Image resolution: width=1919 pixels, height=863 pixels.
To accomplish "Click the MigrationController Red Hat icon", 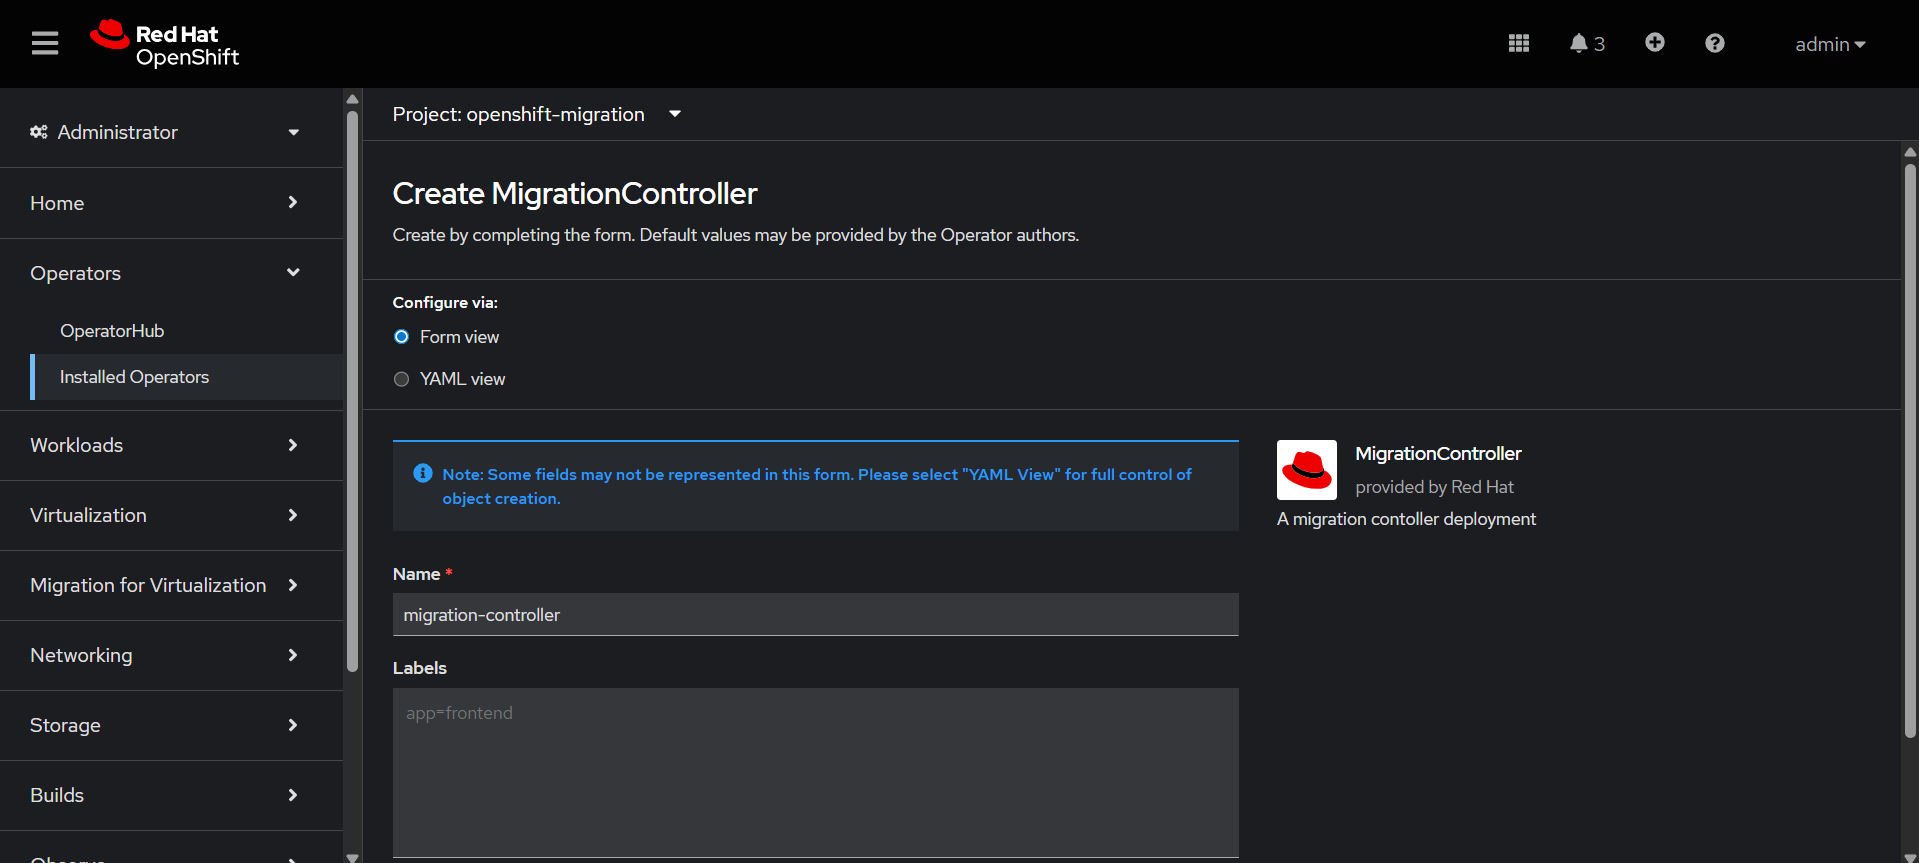I will (1306, 470).
